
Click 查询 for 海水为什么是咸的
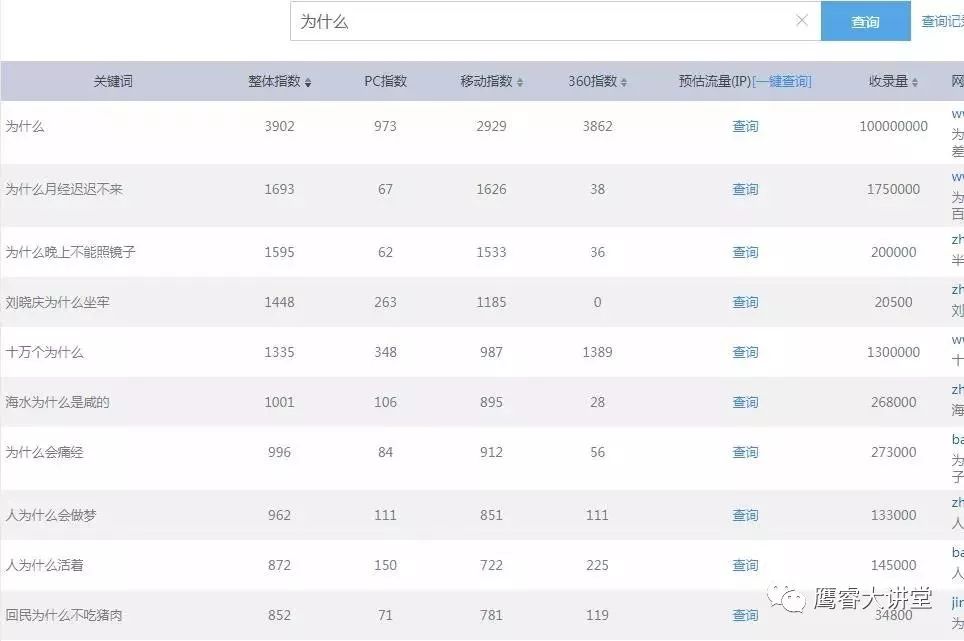[745, 402]
